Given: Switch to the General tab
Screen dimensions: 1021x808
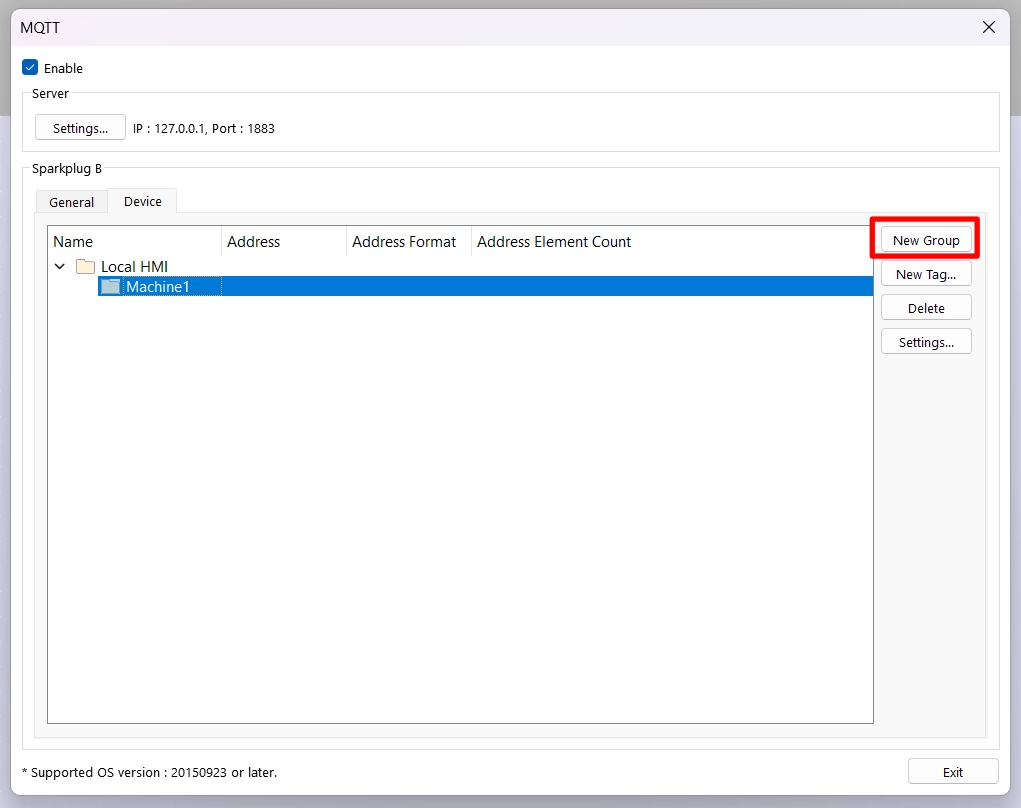Looking at the screenshot, I should click(71, 201).
